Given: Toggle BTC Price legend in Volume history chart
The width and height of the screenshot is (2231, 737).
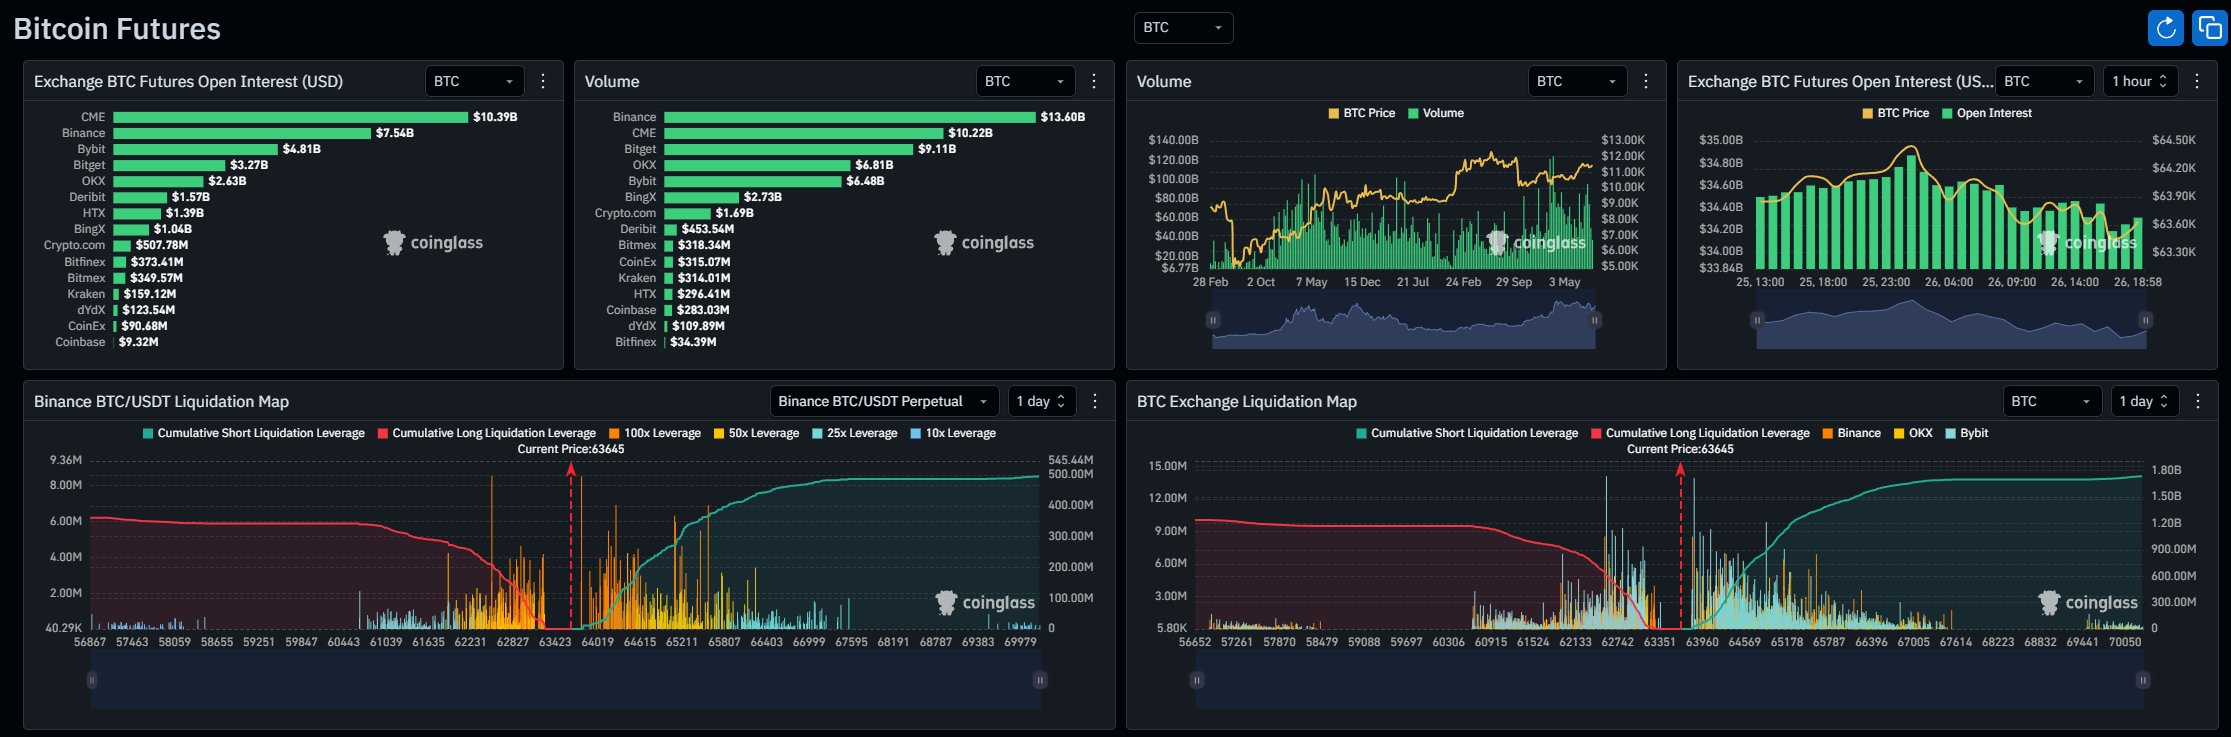Looking at the screenshot, I should [x=1362, y=113].
